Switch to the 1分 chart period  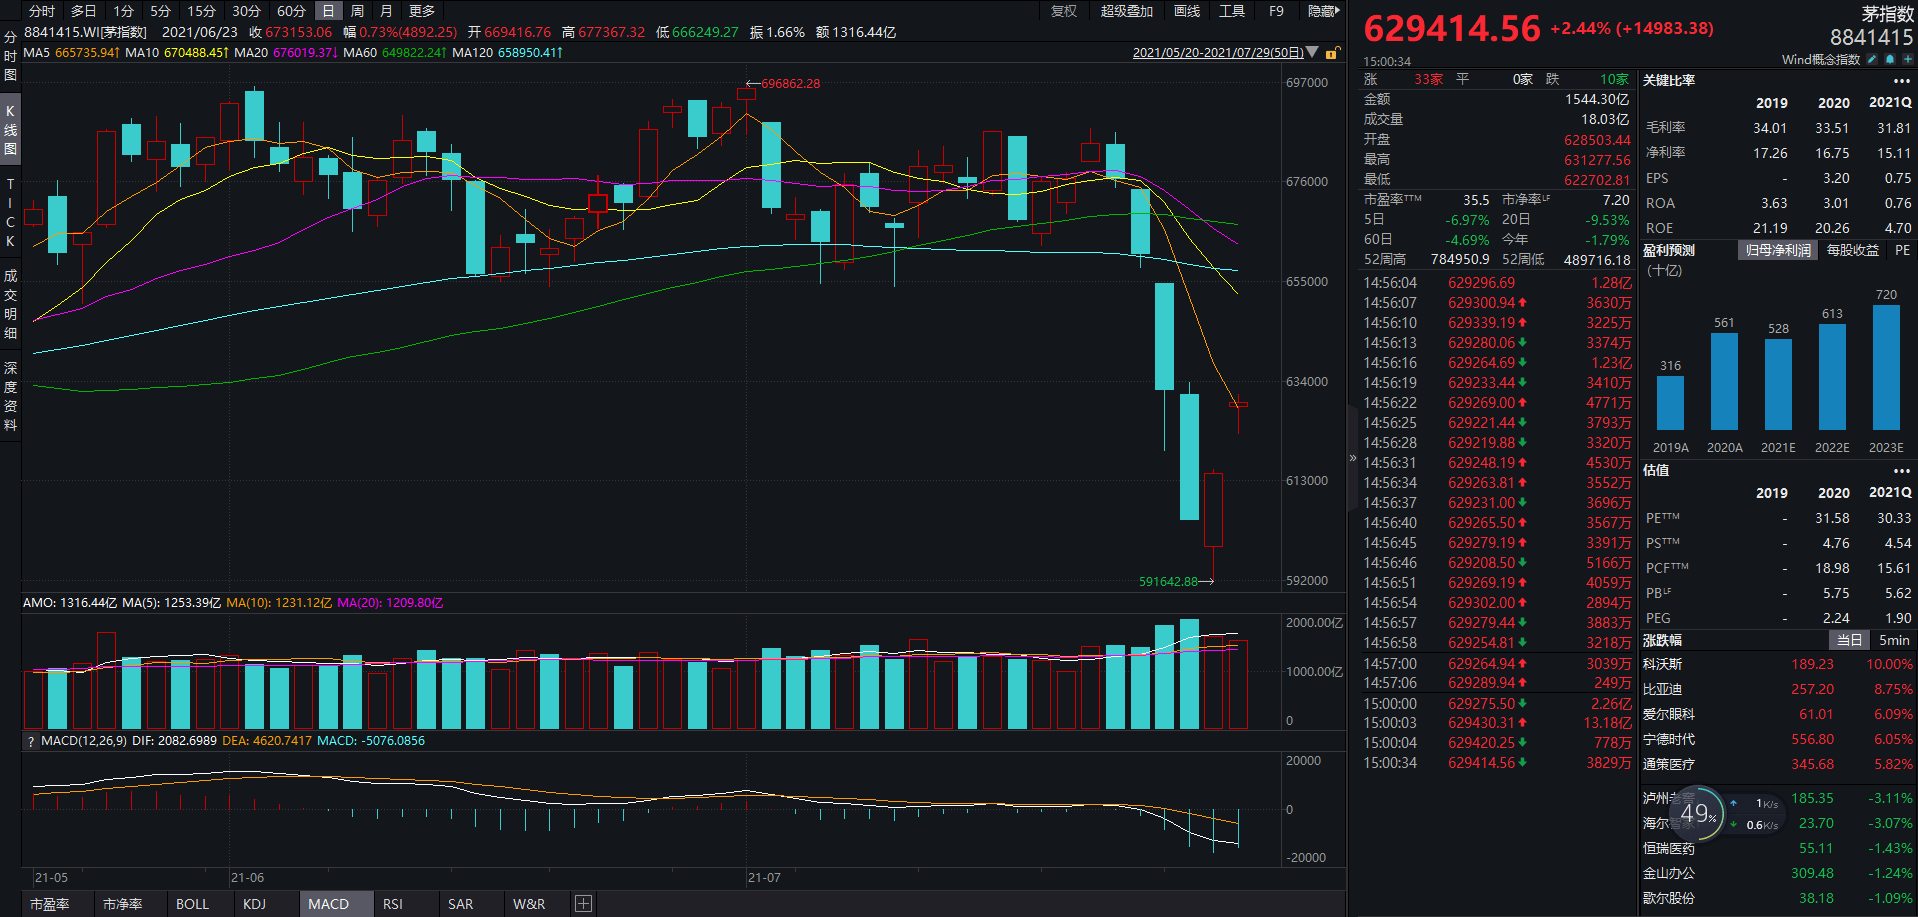coord(123,11)
